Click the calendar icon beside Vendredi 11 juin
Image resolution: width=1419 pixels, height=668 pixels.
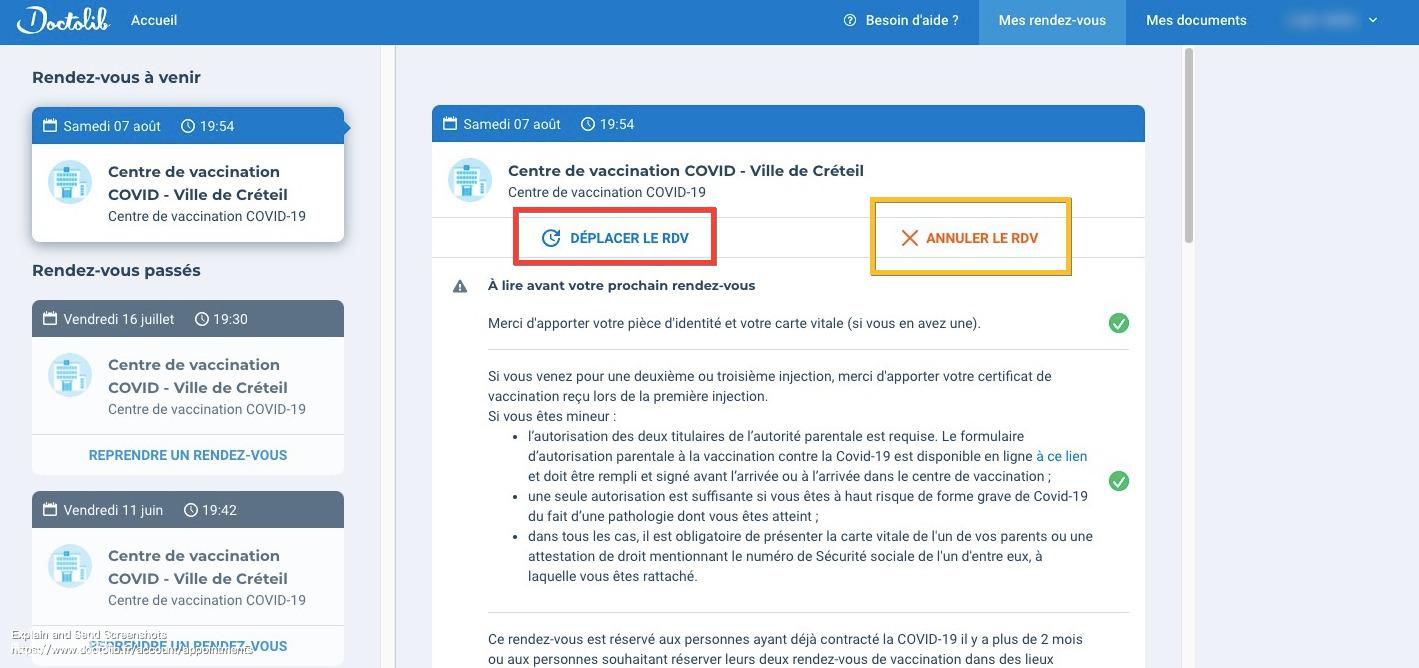50,510
